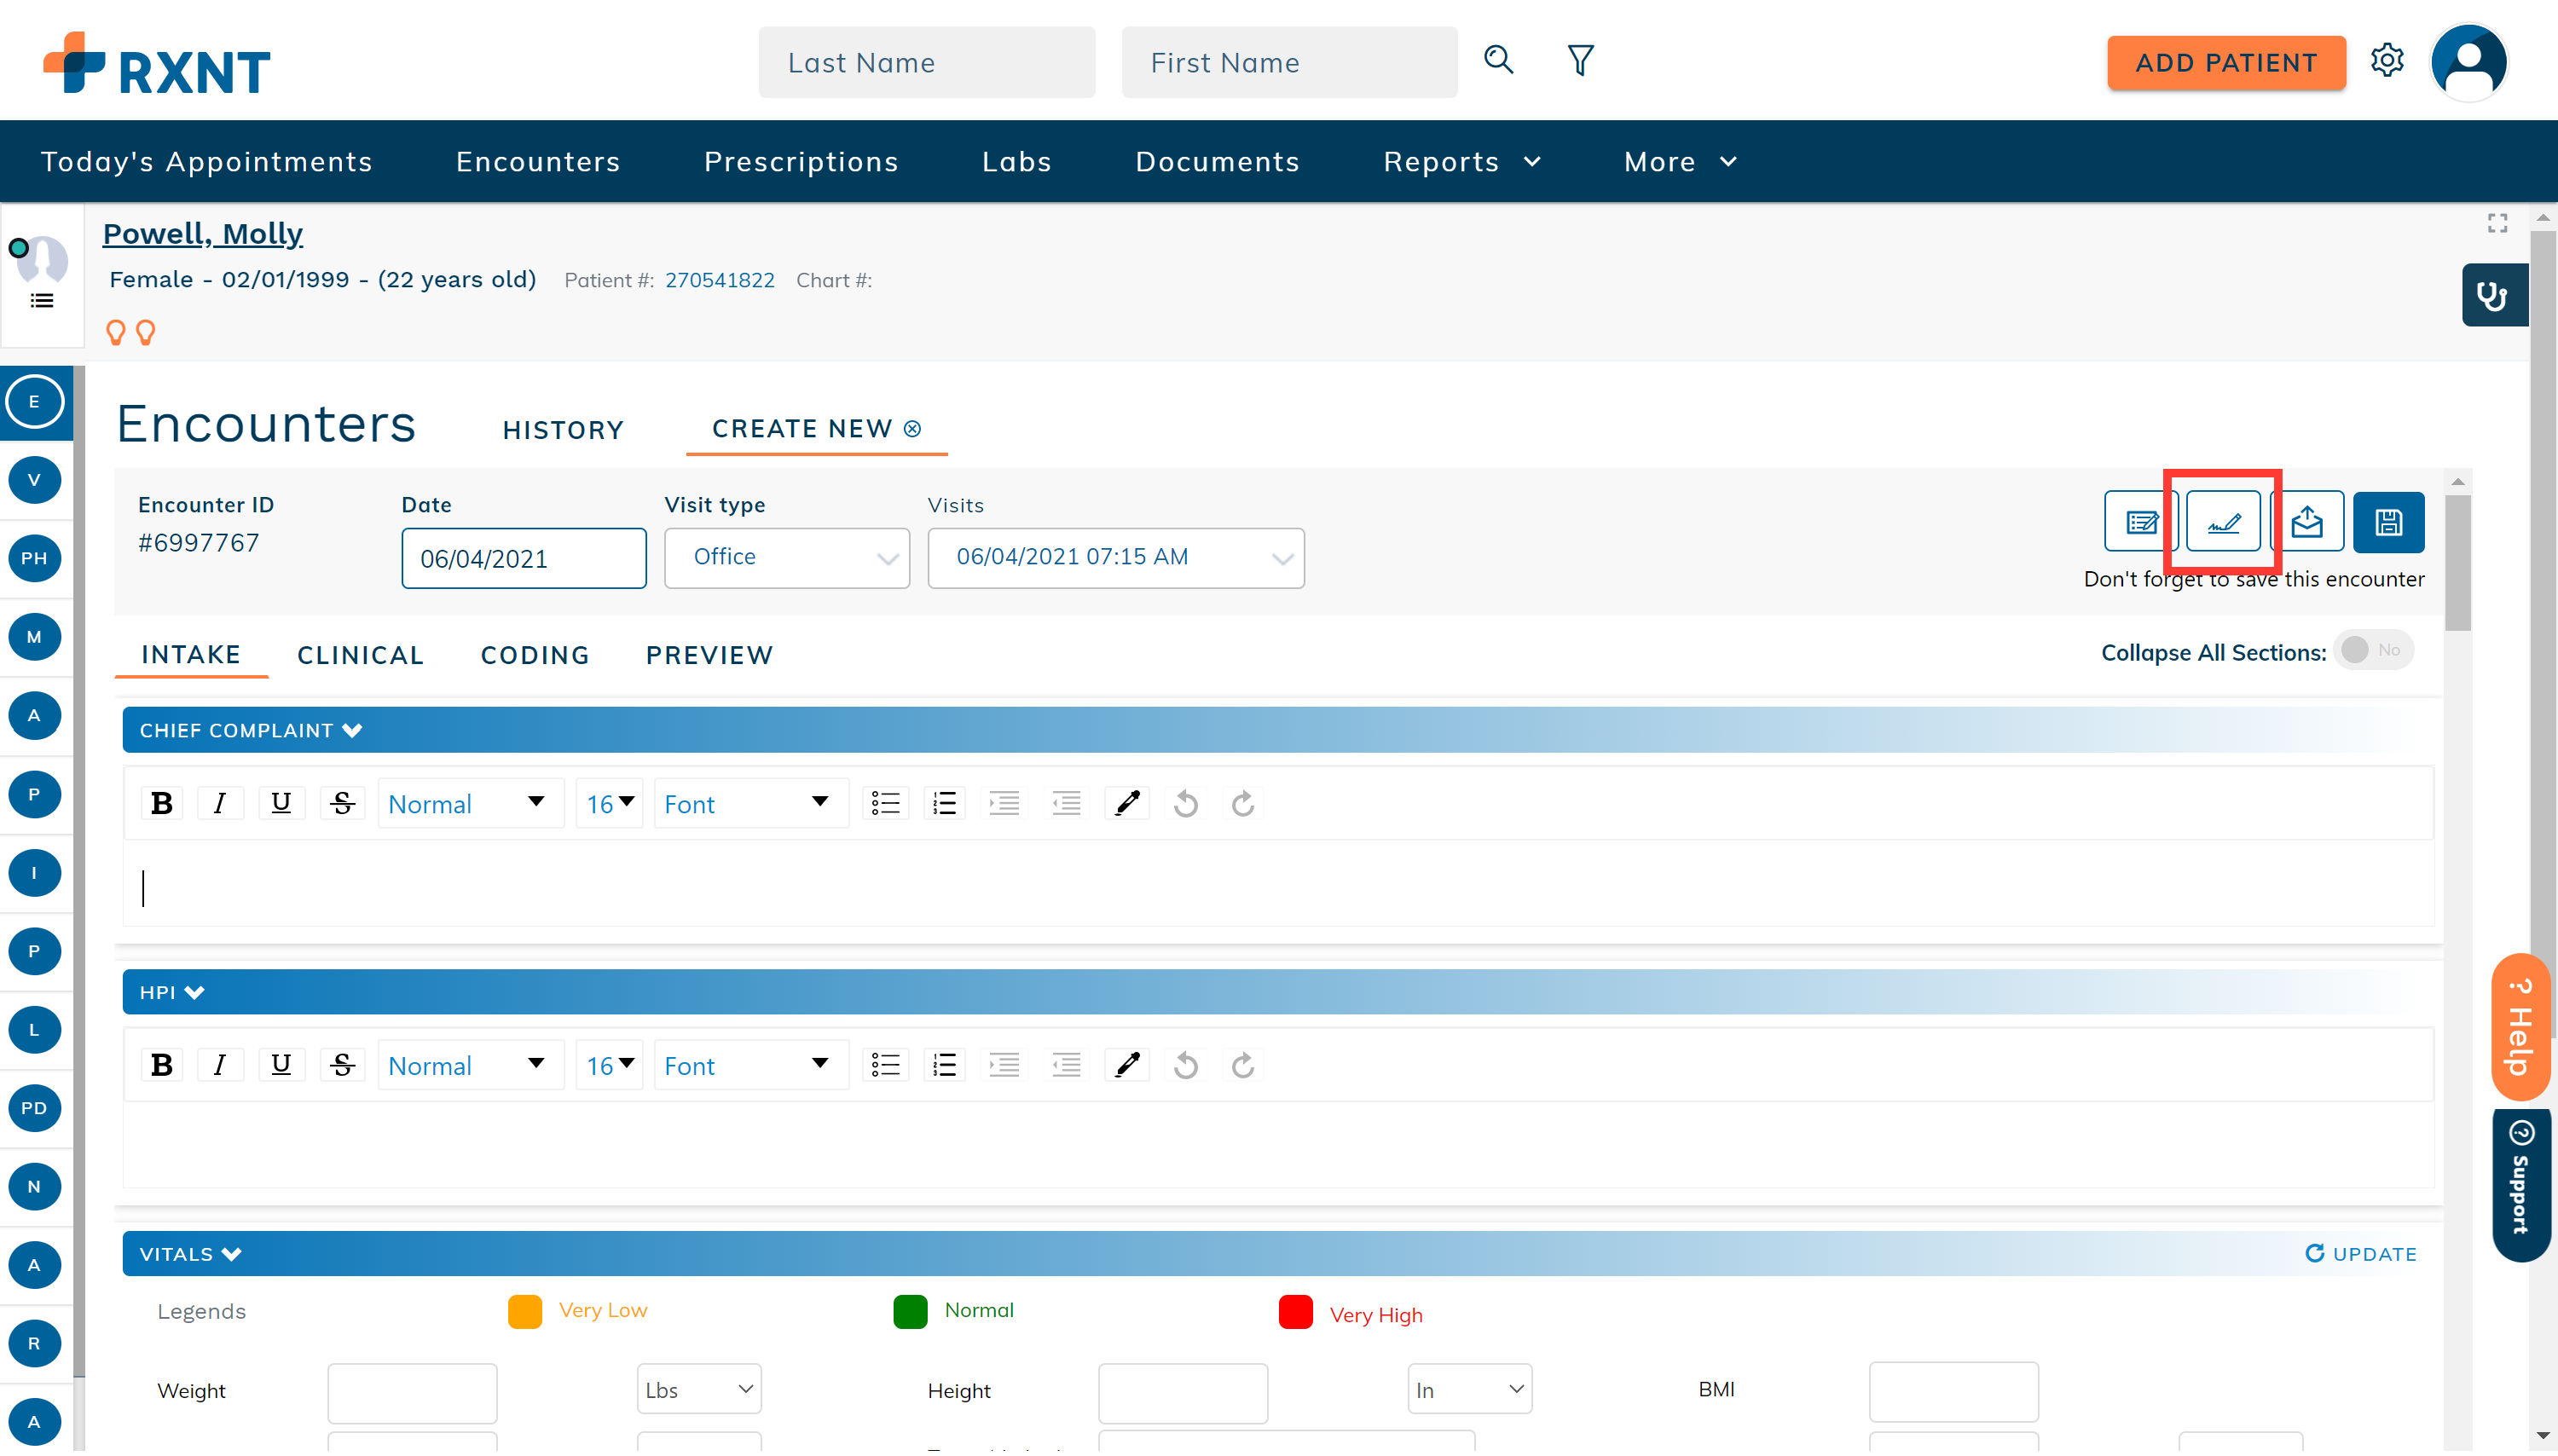Open the Powell, Molly patient link

(x=202, y=233)
